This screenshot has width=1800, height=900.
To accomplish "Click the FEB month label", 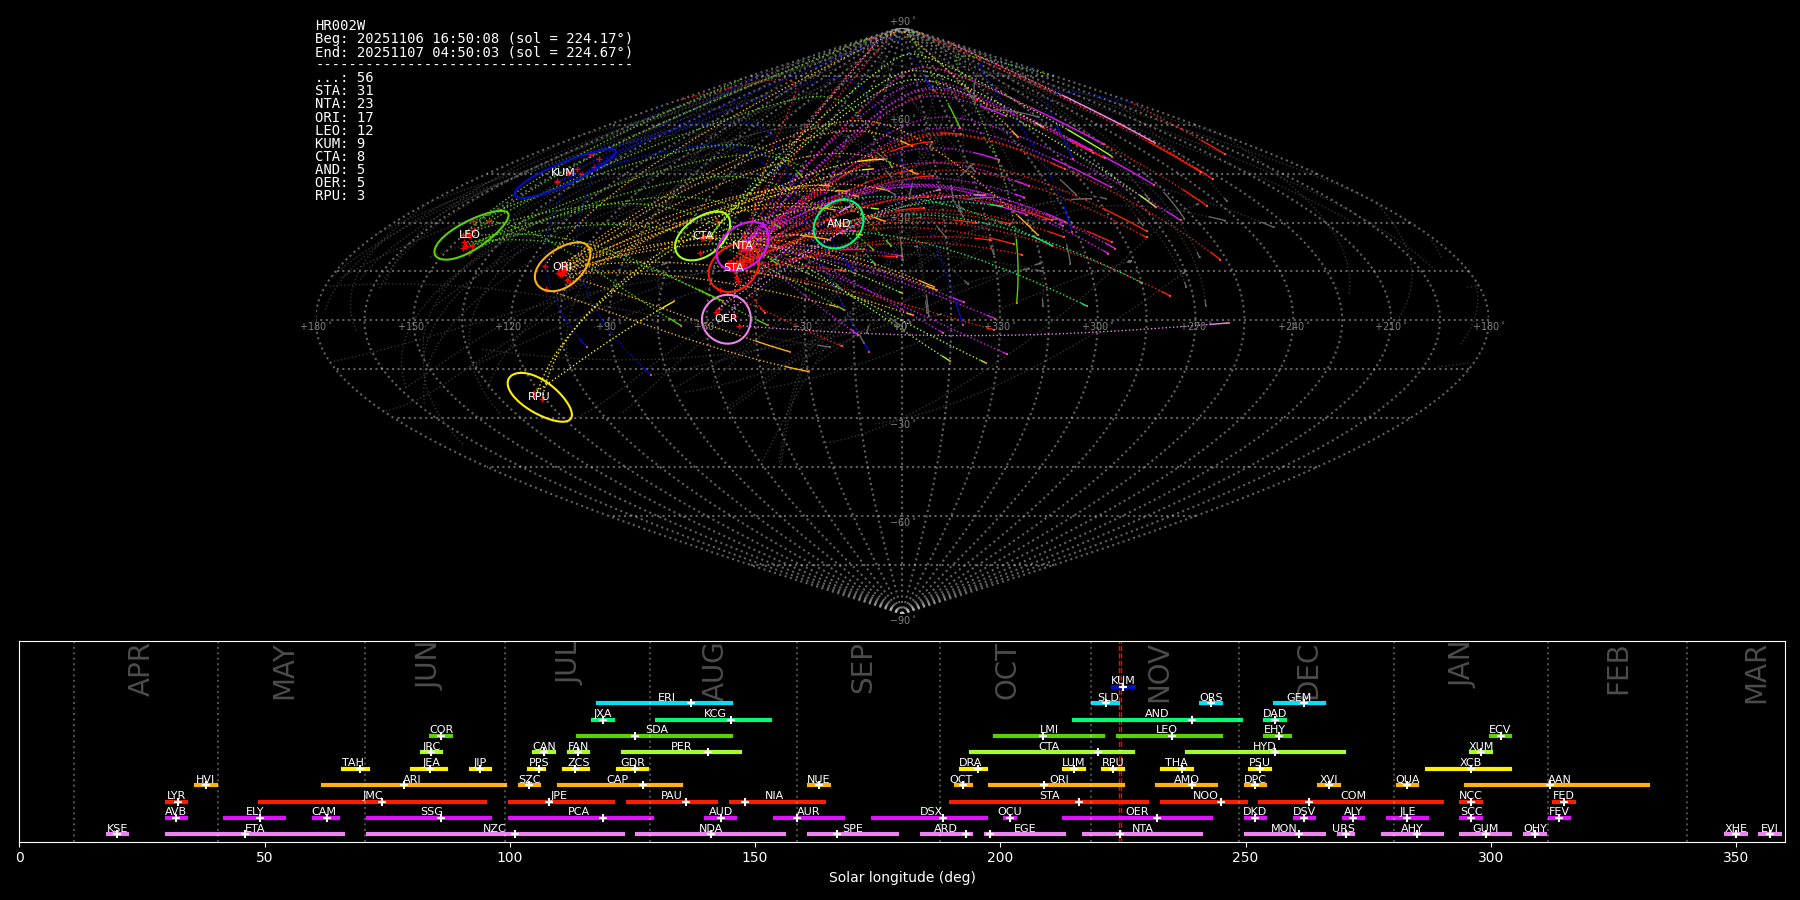I will [x=1618, y=670].
